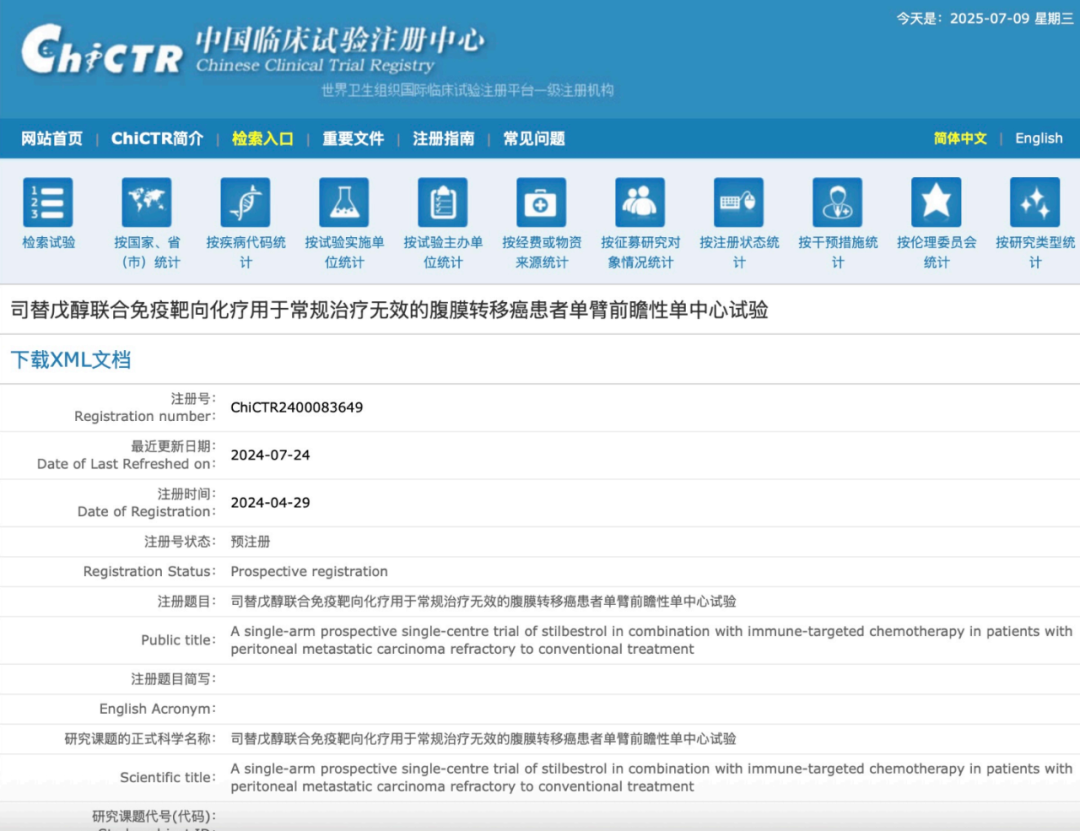Switch language to English
Image resolution: width=1080 pixels, height=831 pixels.
click(x=1039, y=138)
